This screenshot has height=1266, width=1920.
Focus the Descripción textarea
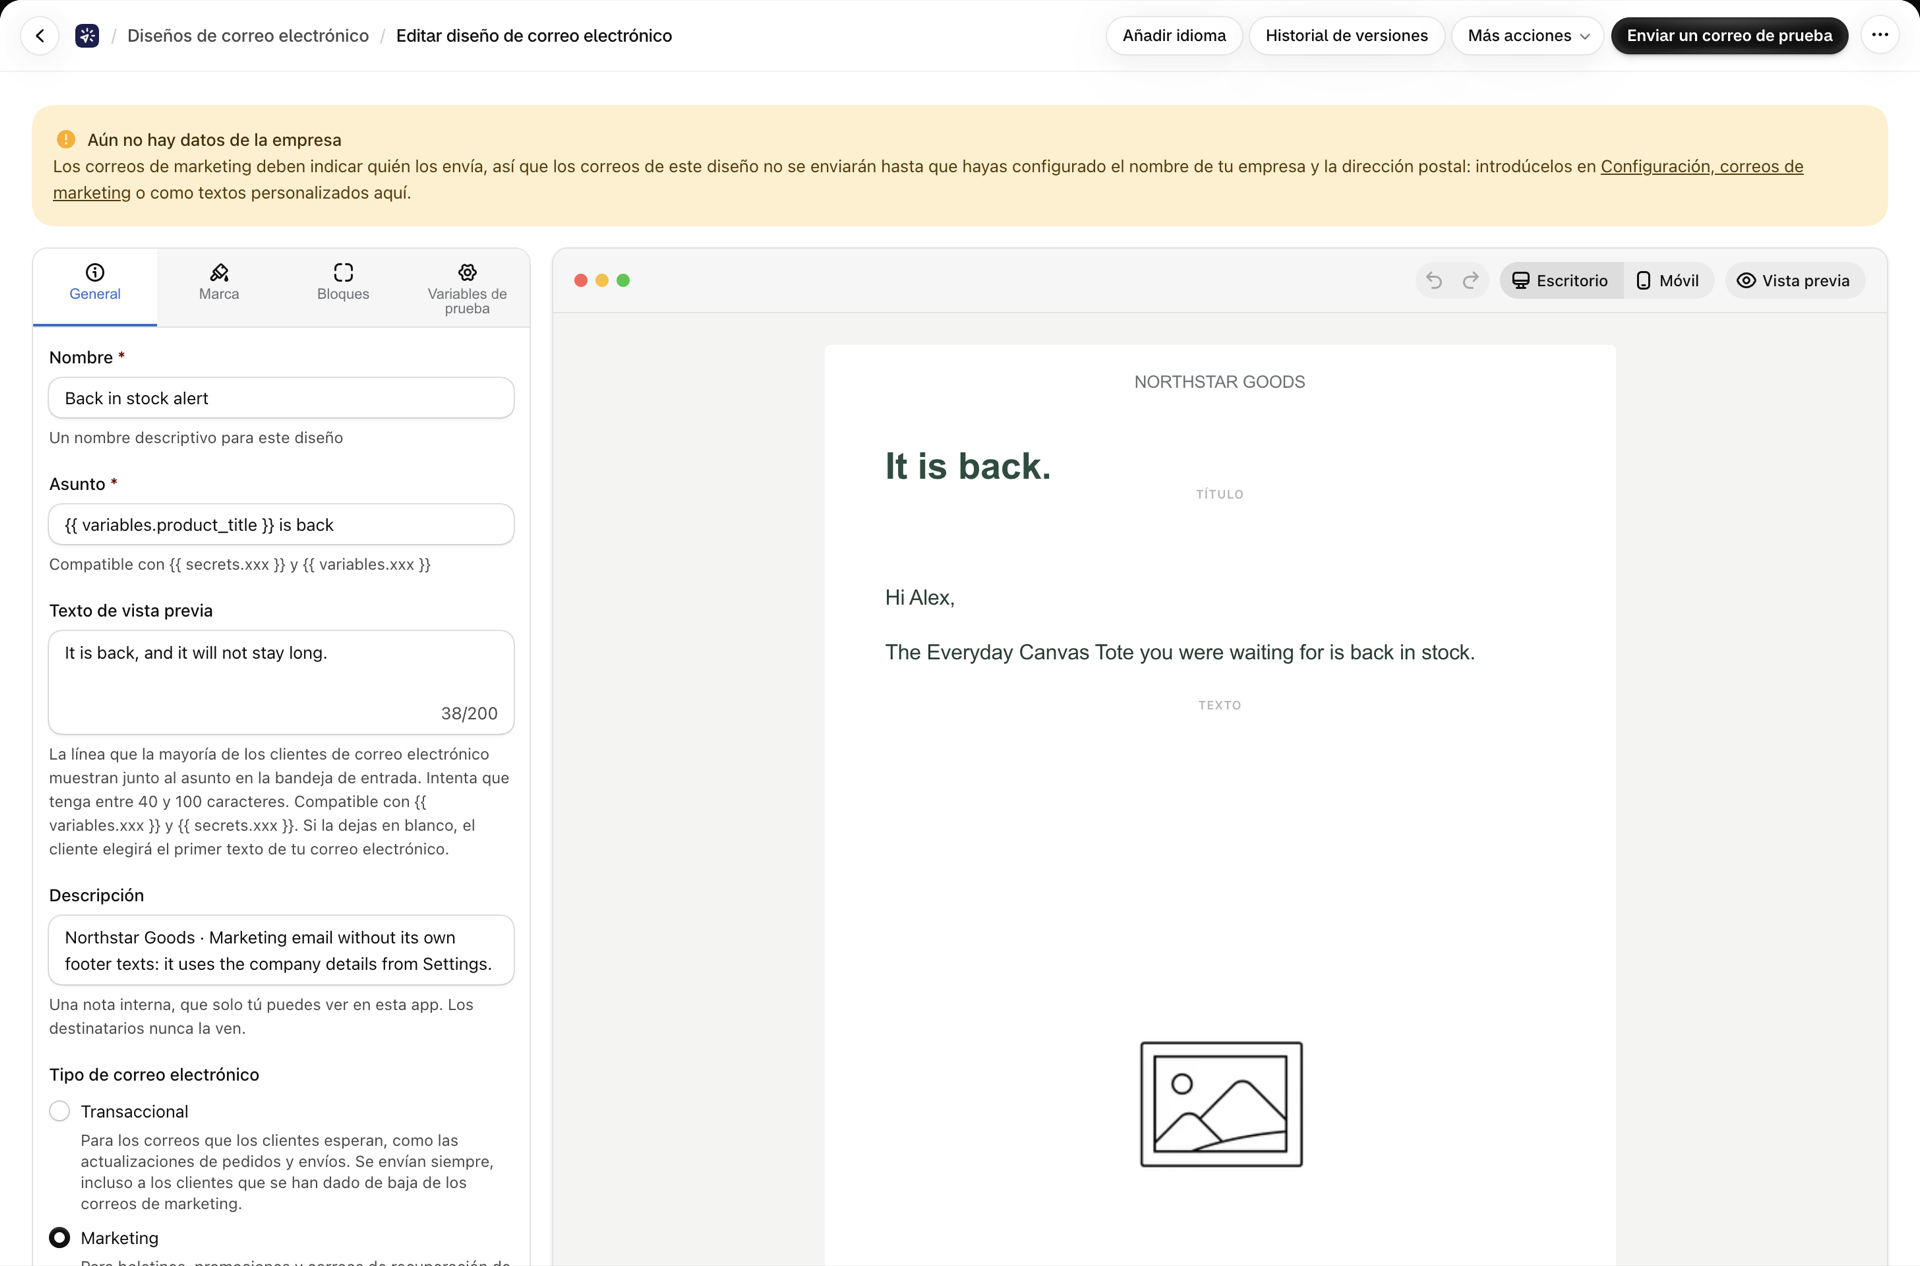point(281,950)
